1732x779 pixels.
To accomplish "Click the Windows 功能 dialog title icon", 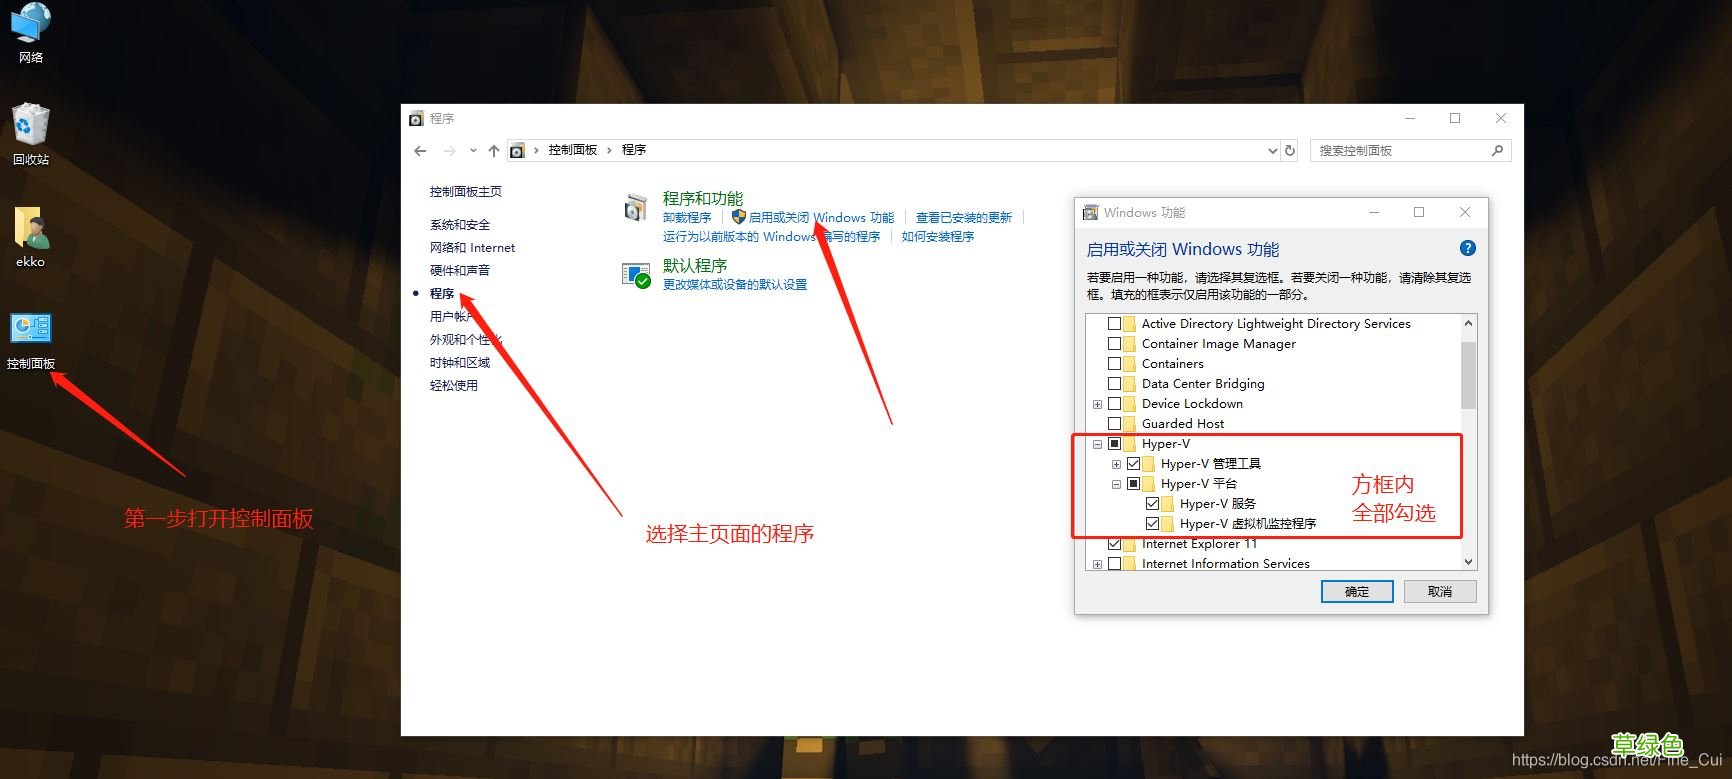I will pos(1091,213).
